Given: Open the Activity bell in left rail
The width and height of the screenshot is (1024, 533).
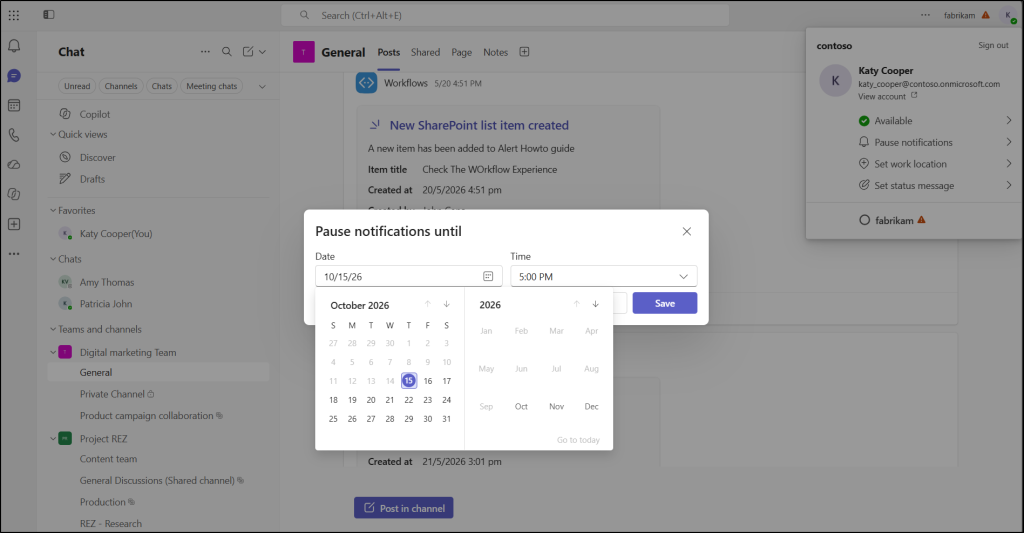Looking at the screenshot, I should tap(14, 46).
